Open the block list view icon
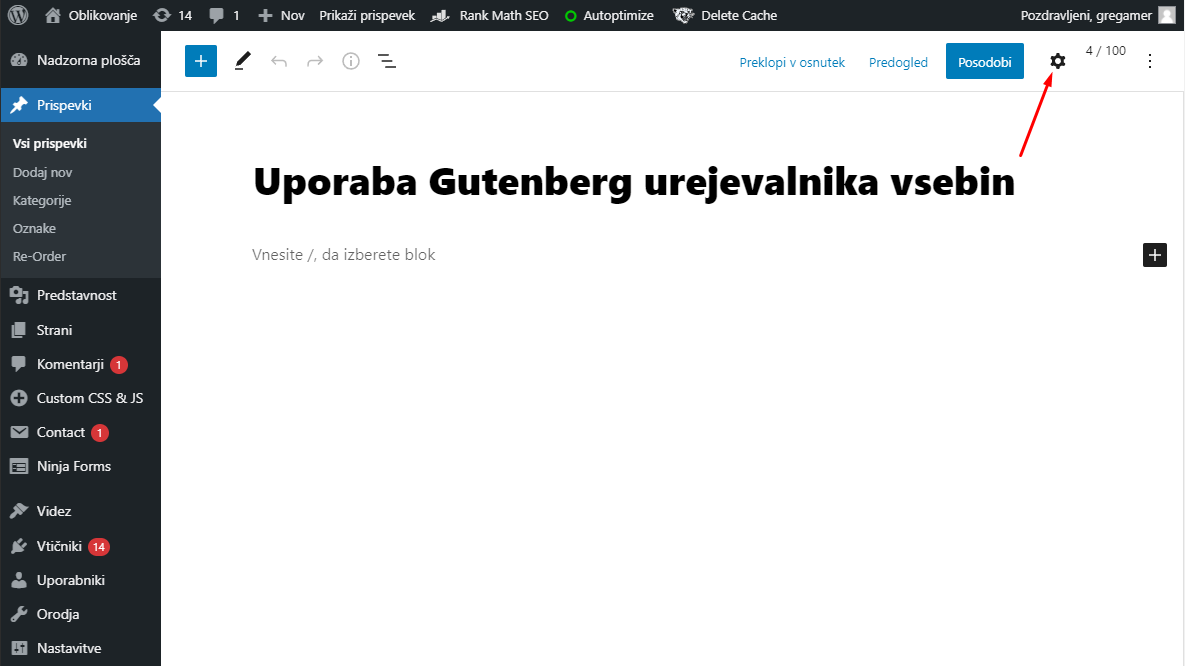 pyautogui.click(x=387, y=61)
